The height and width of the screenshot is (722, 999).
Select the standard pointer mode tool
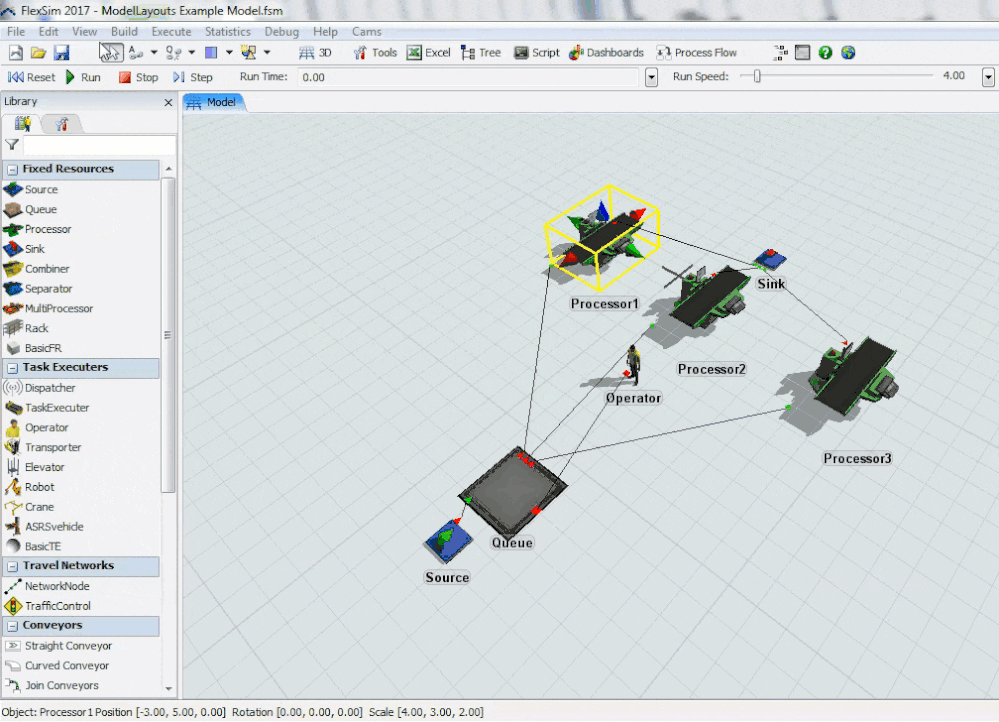pos(111,53)
